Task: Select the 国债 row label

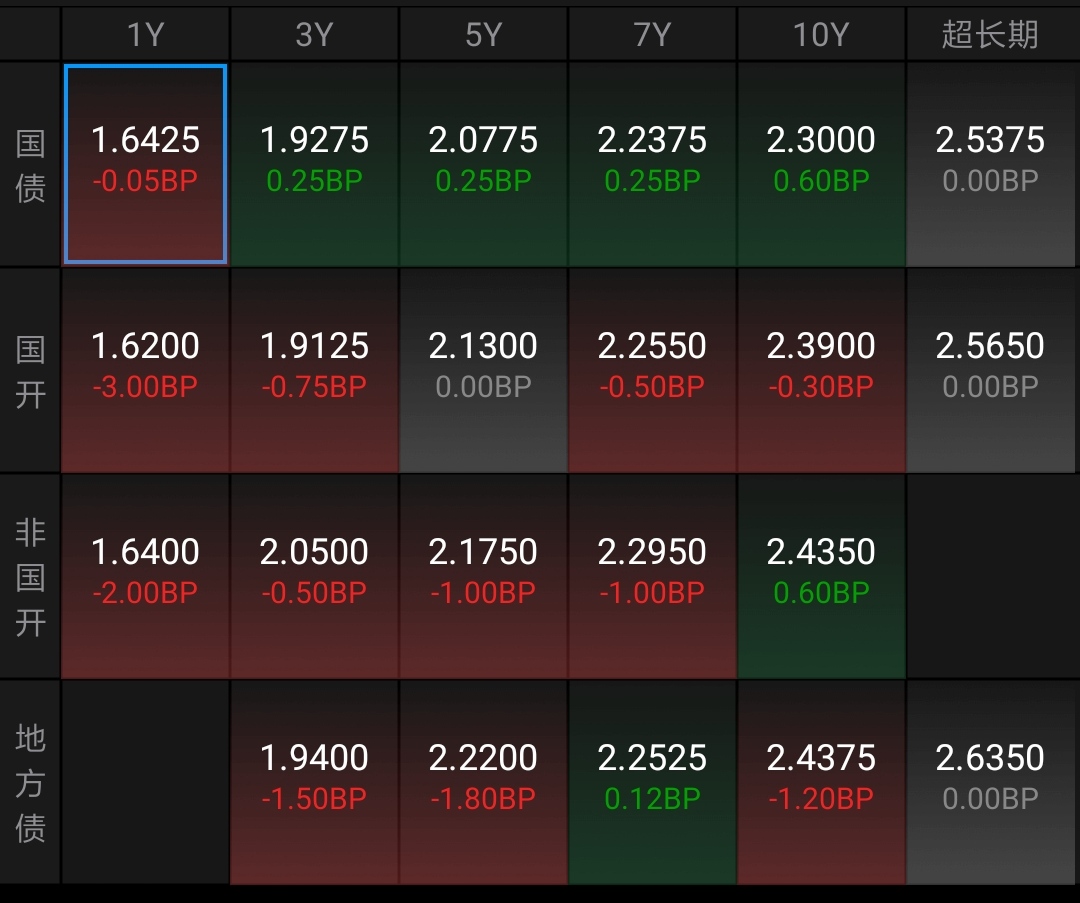Action: (30, 165)
